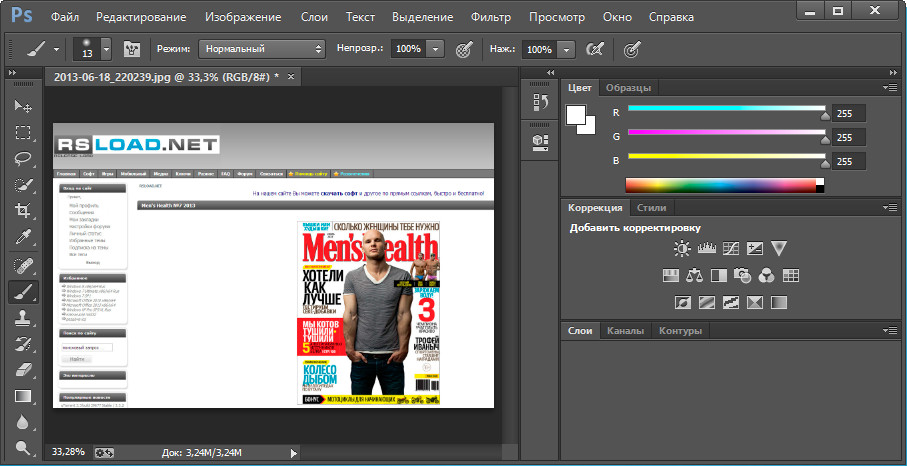Open the Файл menu

(x=65, y=17)
